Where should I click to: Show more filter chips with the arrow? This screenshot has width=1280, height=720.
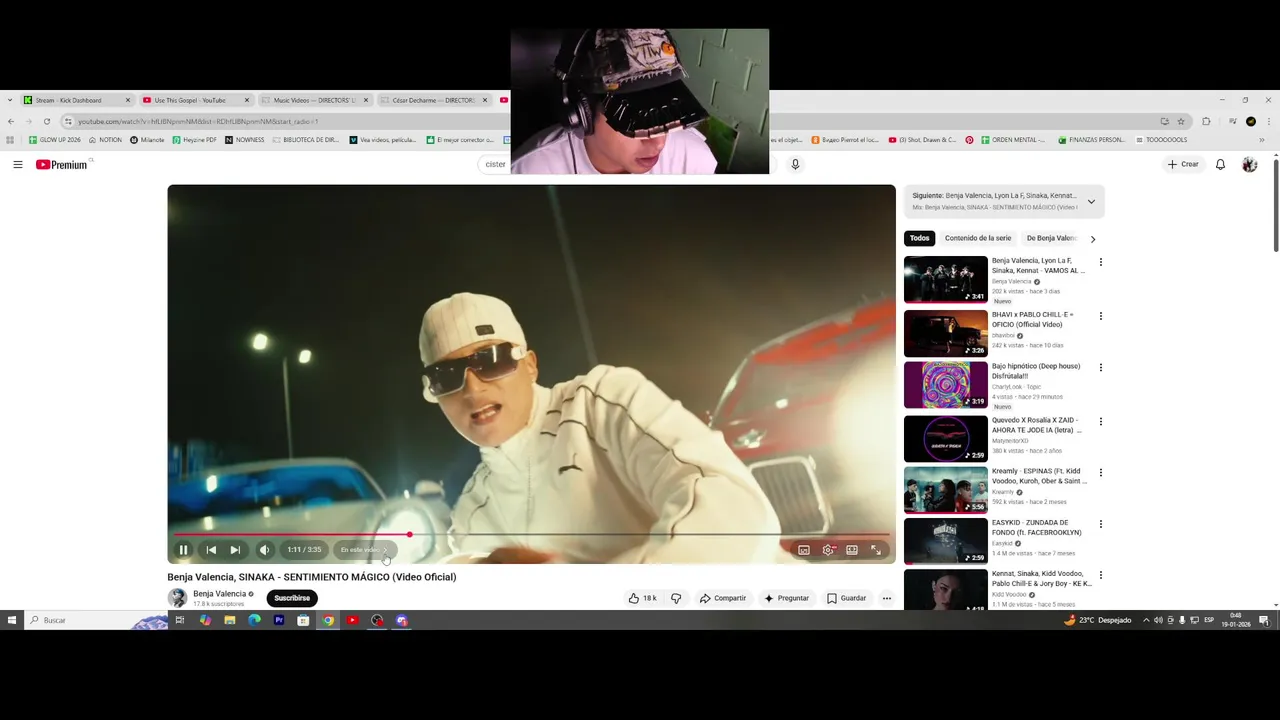click(x=1093, y=239)
